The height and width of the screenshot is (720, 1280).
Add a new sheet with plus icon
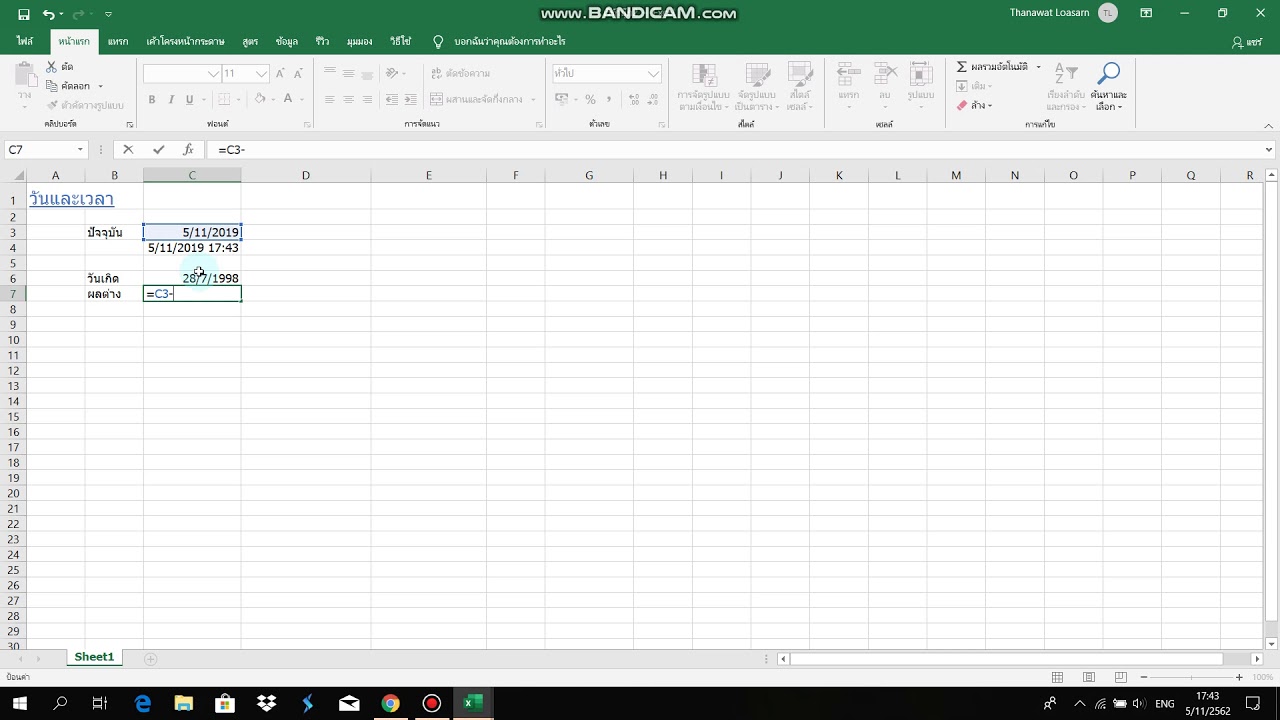click(150, 659)
